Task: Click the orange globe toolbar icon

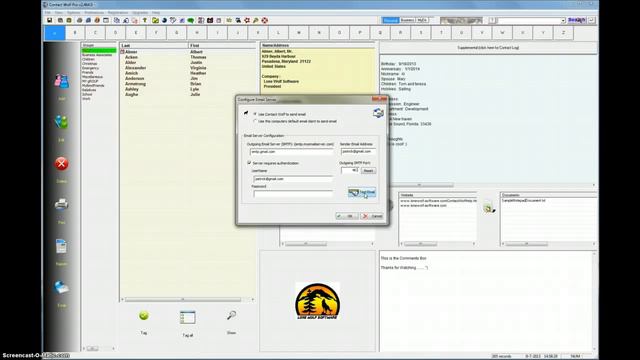Action: [97, 20]
